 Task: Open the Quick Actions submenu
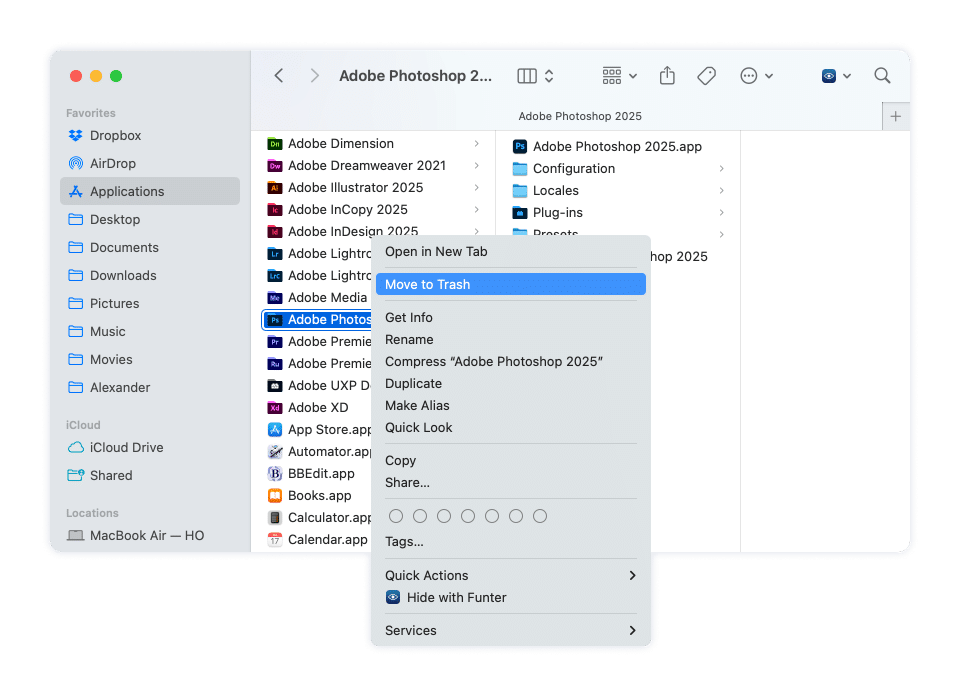511,575
